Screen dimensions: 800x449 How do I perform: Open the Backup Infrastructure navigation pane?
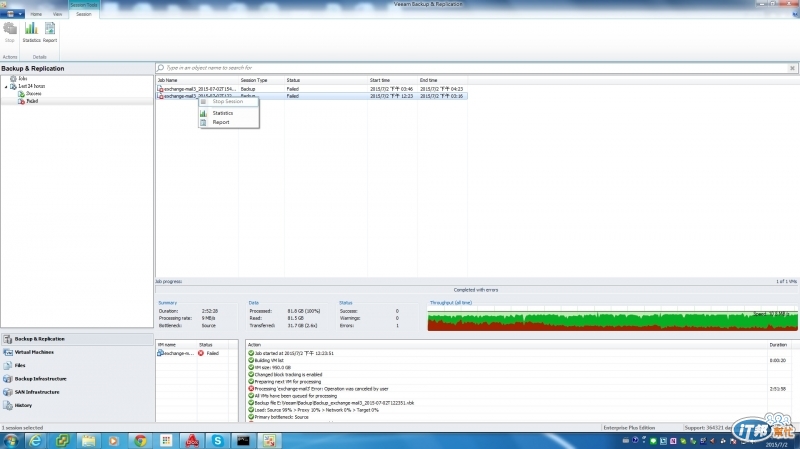point(77,379)
